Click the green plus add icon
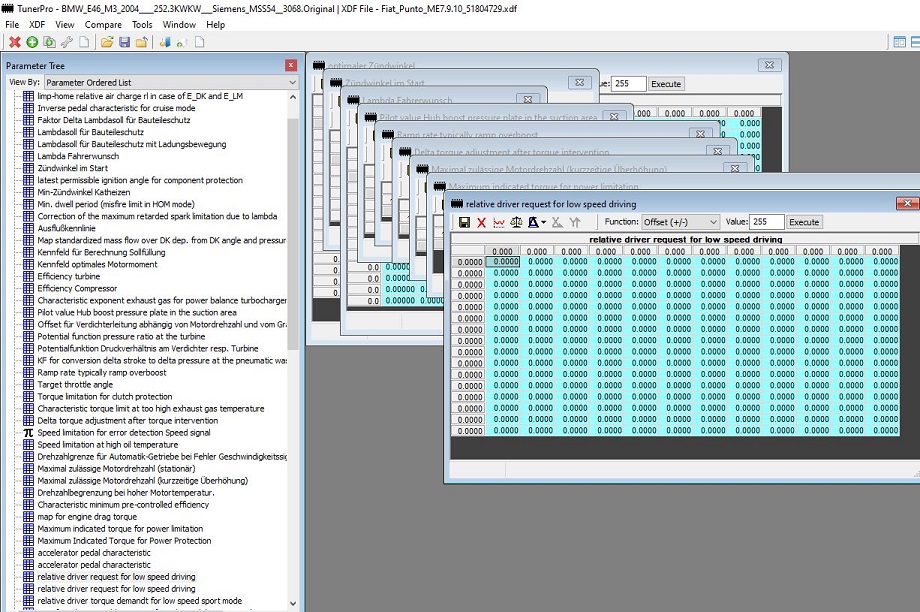This screenshot has width=920, height=612. pyautogui.click(x=32, y=42)
